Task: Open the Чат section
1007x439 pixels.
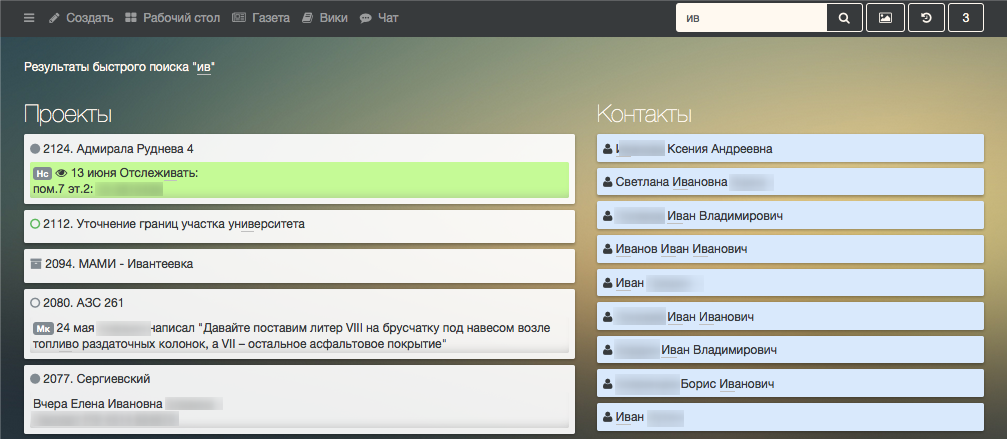Action: tap(379, 18)
